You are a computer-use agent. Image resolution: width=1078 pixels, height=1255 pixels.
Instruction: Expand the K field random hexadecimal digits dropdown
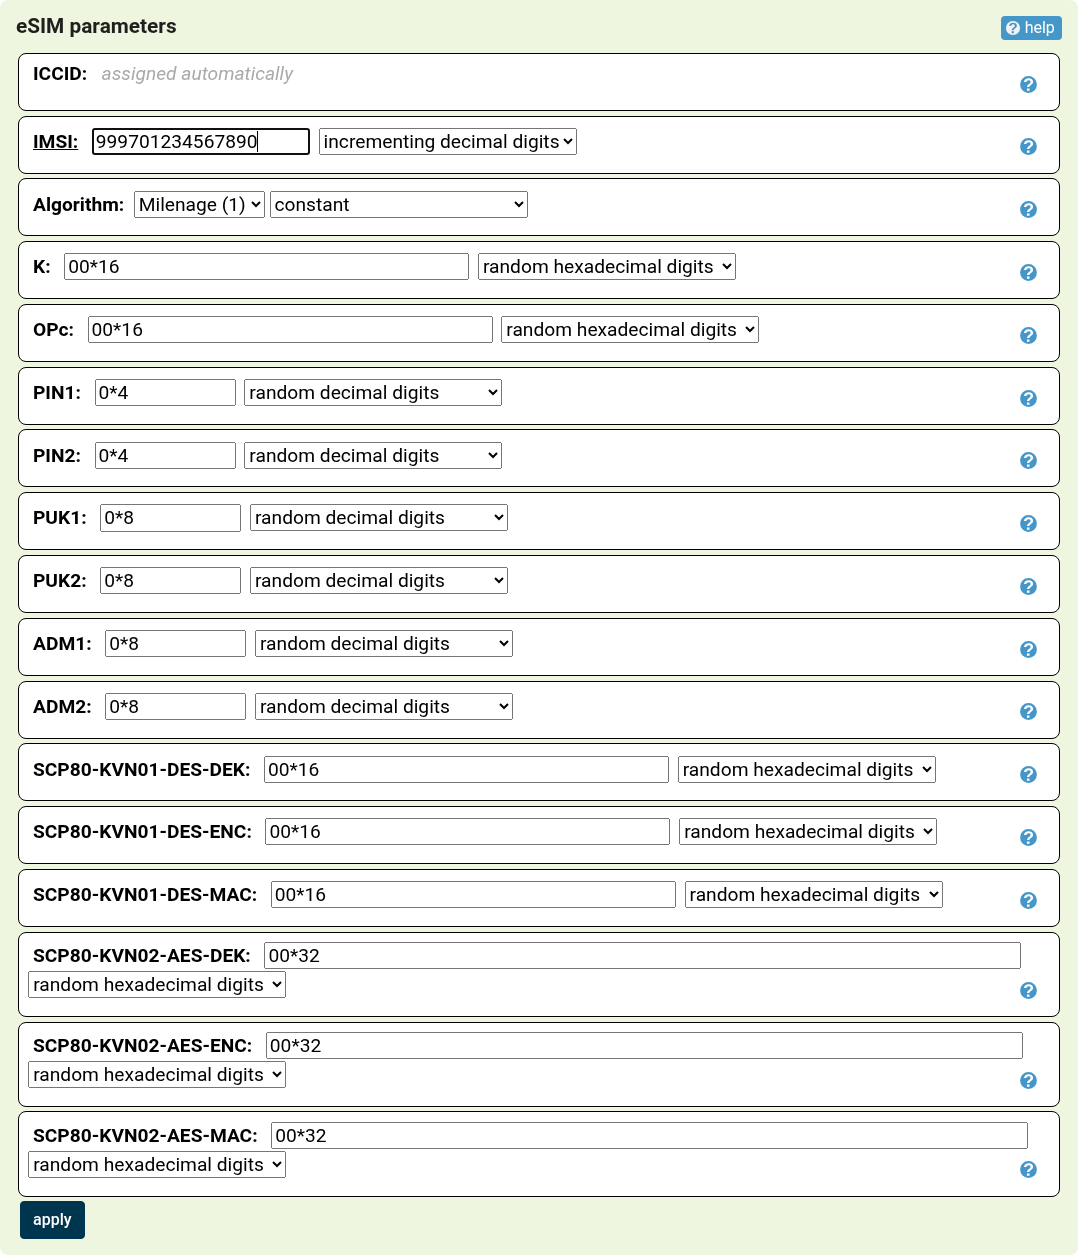(x=606, y=266)
